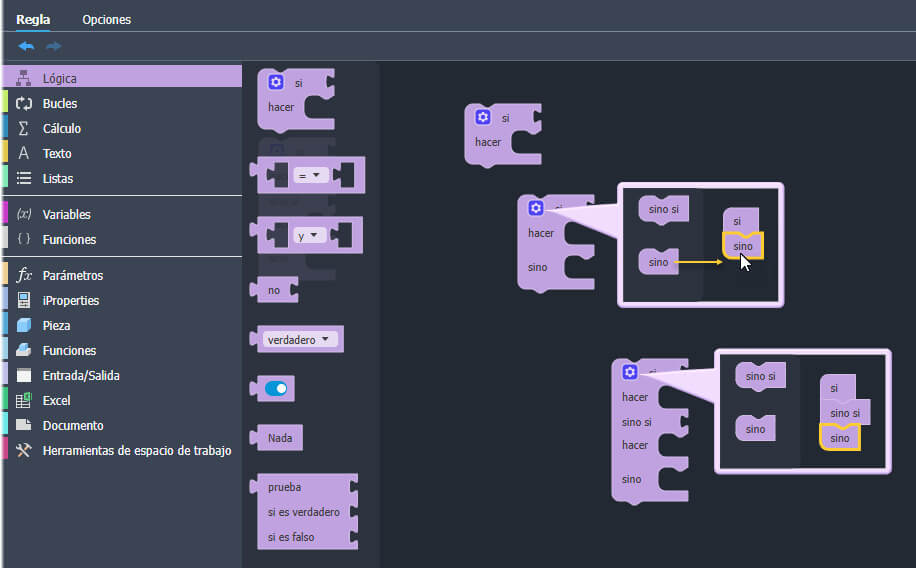Select the Funciones features icon below Pieza

tap(23, 350)
